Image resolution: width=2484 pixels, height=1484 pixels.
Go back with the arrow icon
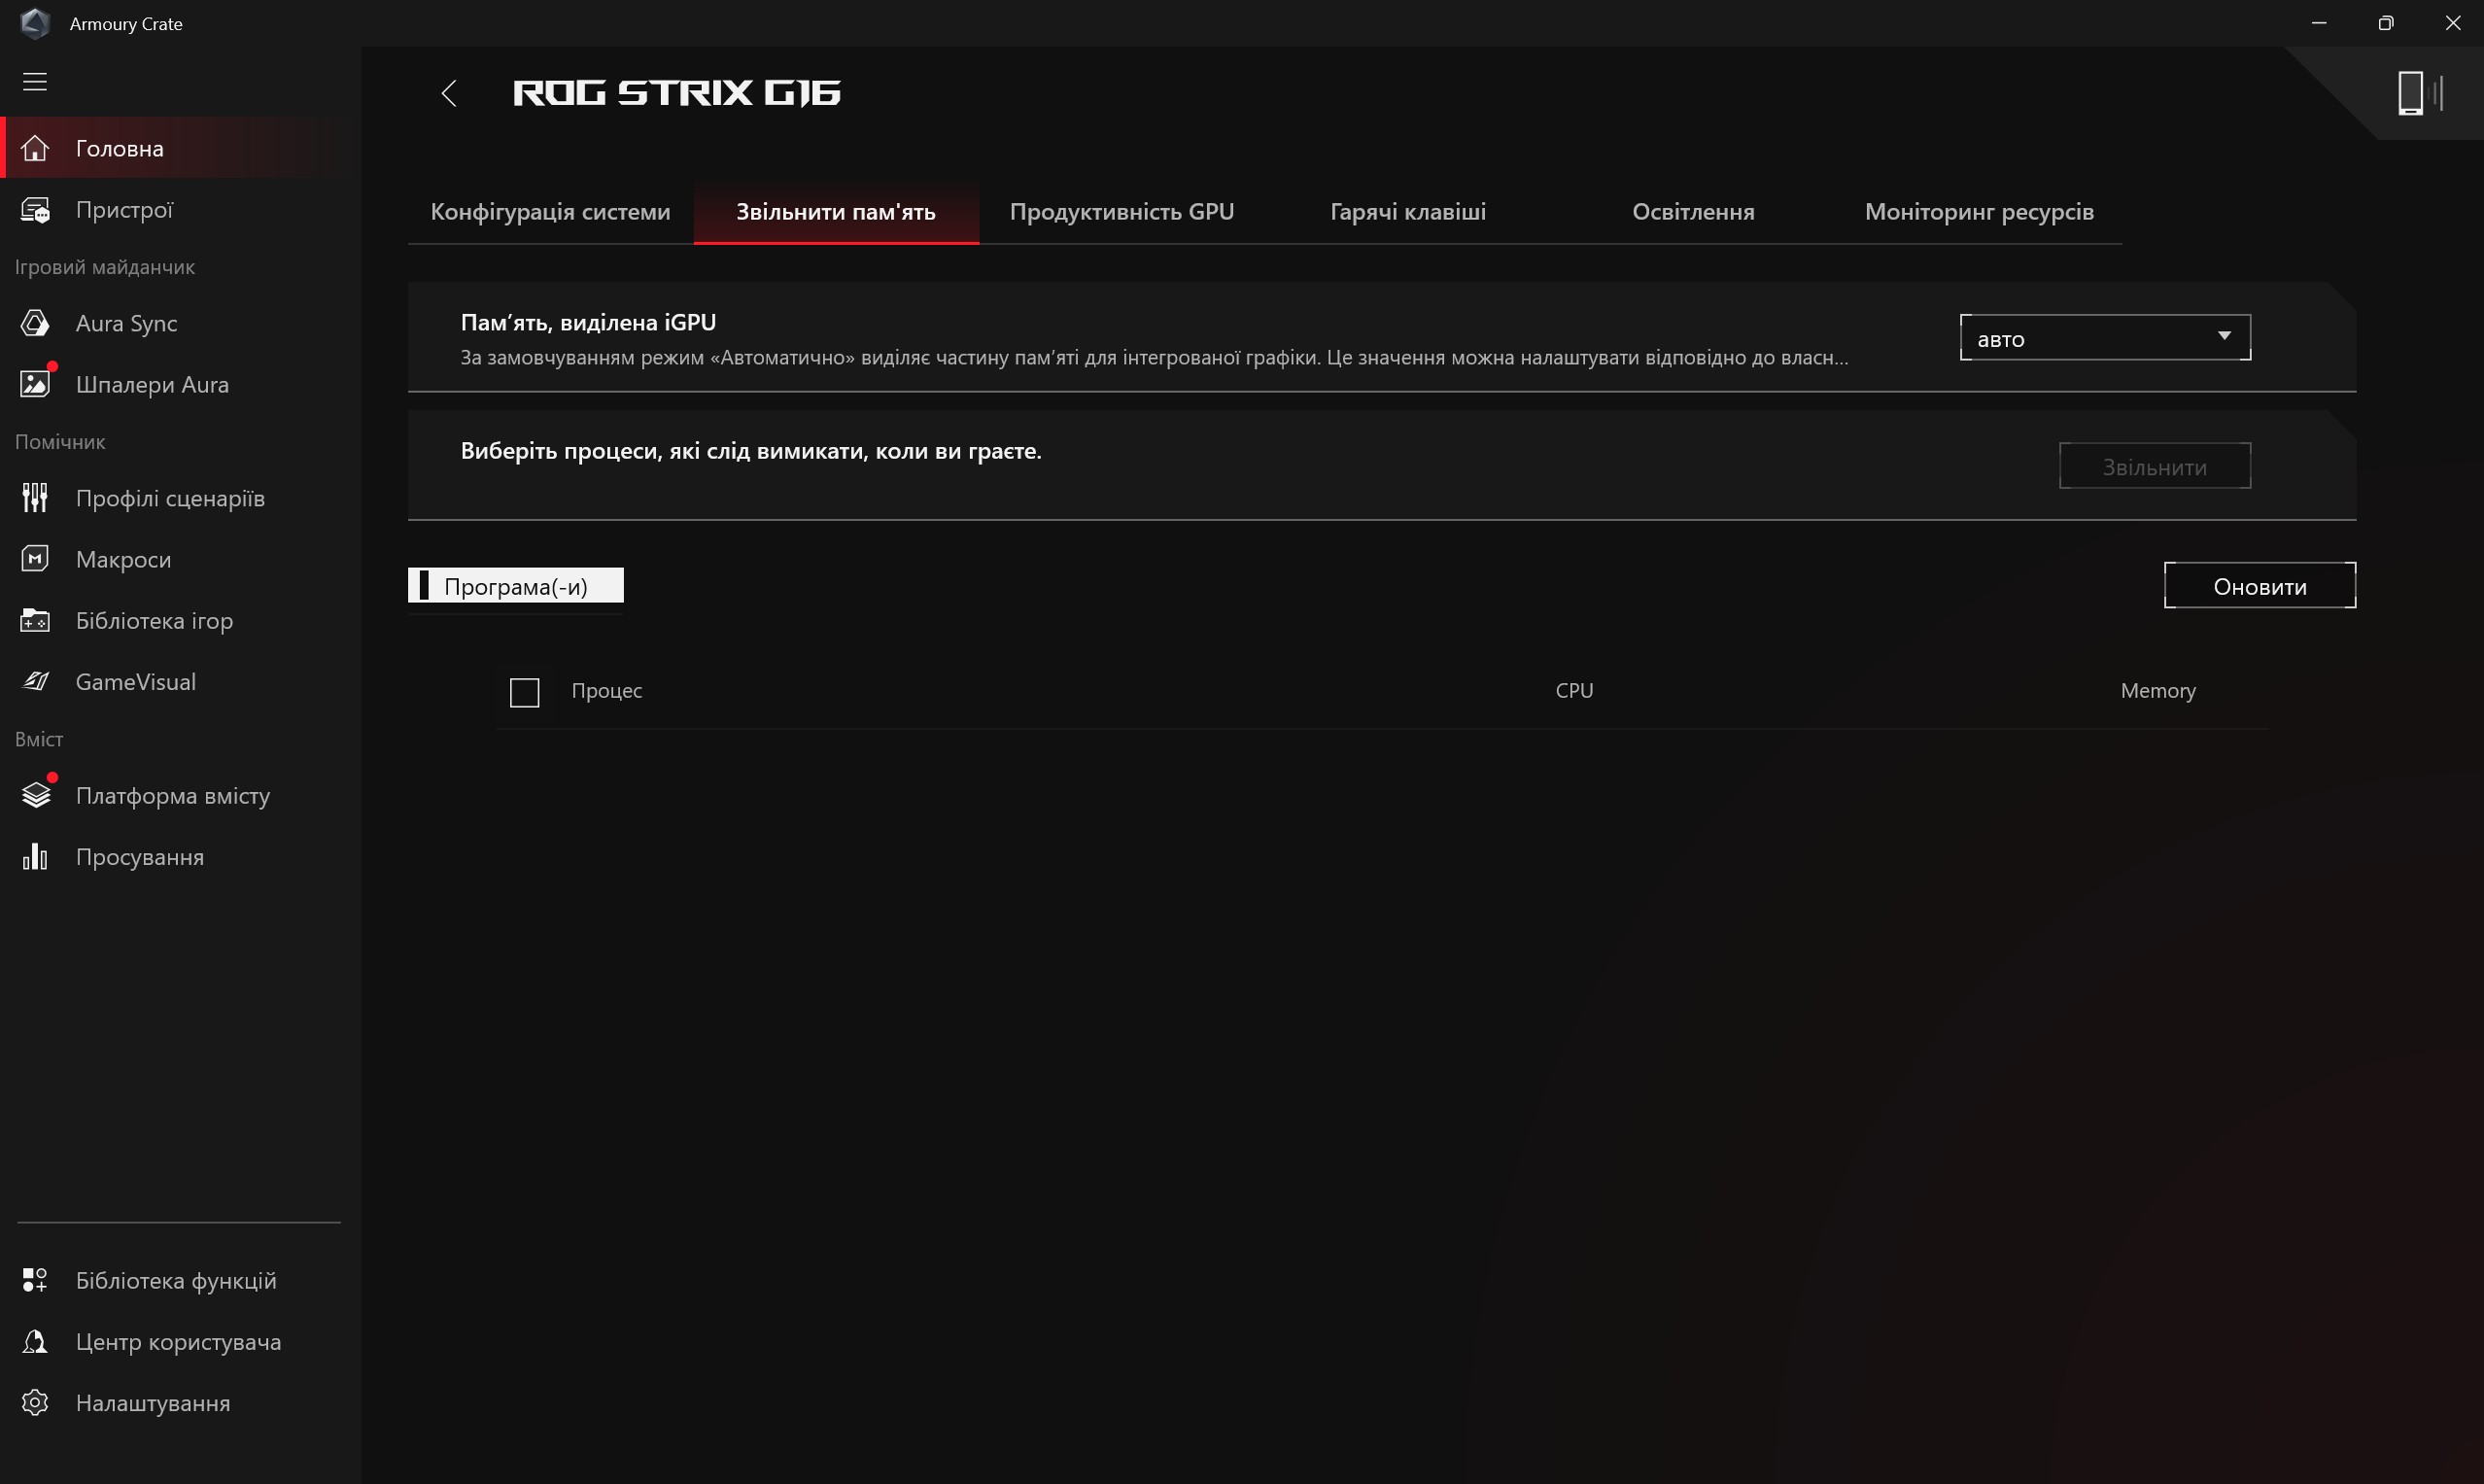[449, 93]
